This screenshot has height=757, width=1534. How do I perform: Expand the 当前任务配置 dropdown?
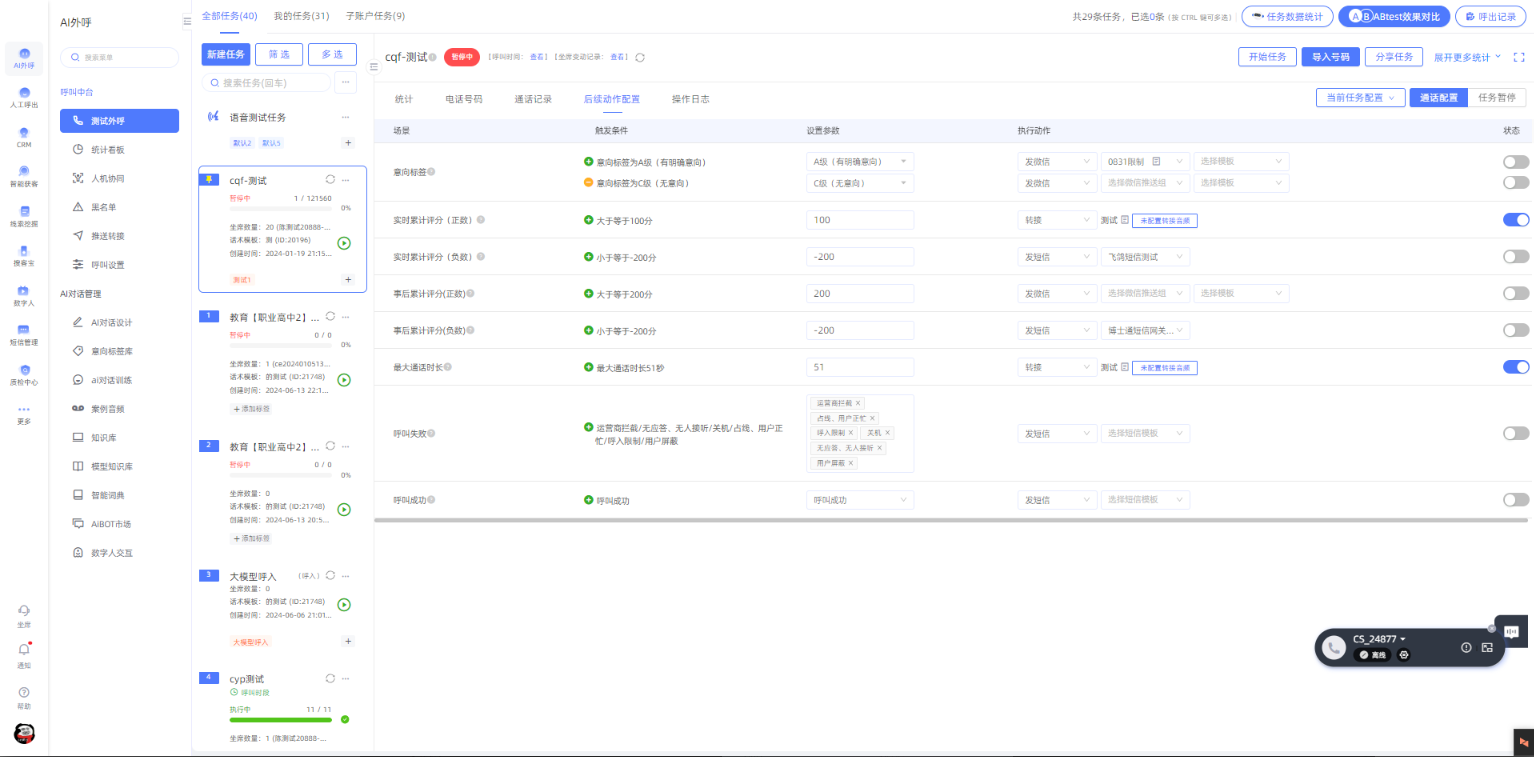(x=1360, y=98)
